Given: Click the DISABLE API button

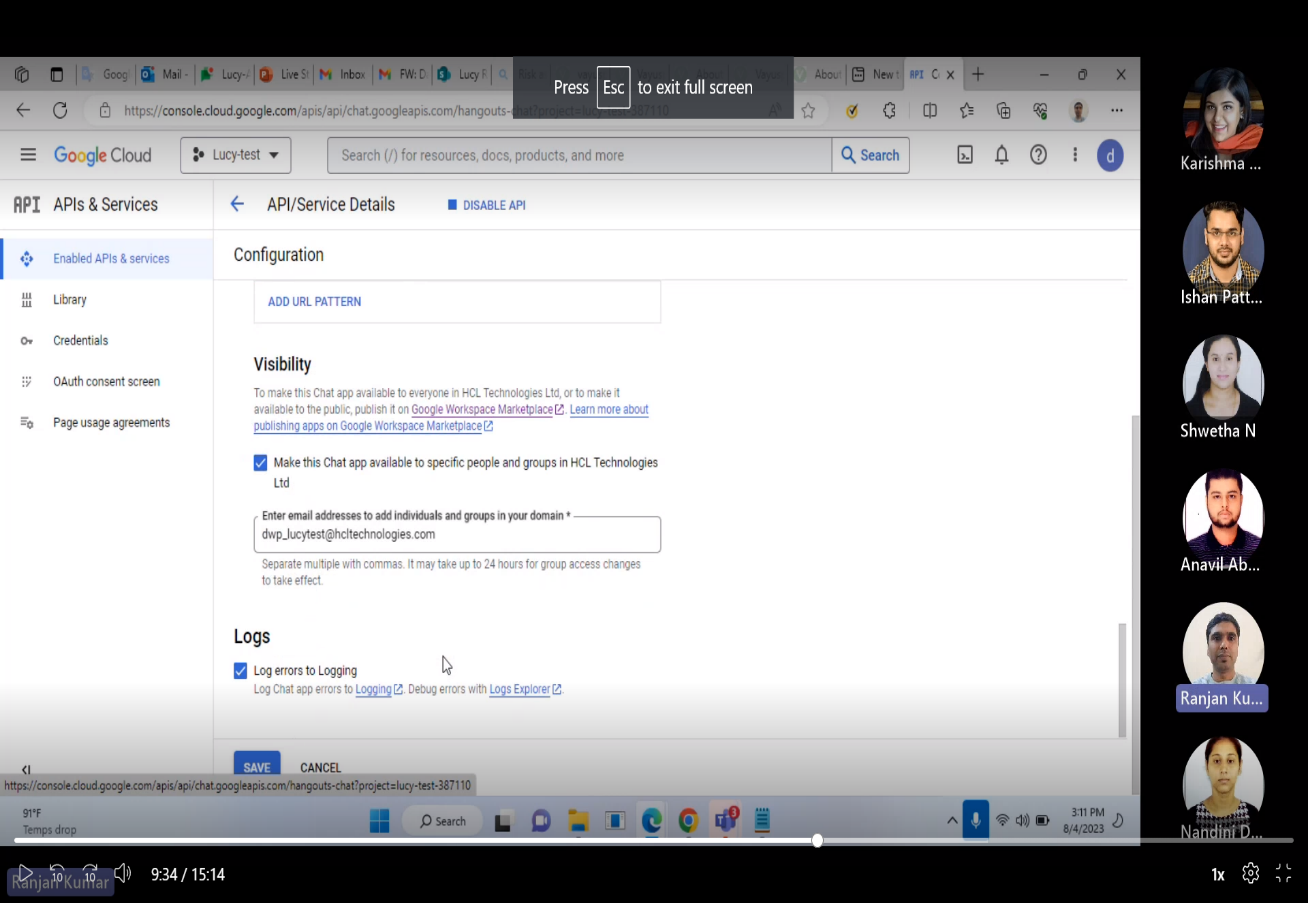Looking at the screenshot, I should coord(486,205).
